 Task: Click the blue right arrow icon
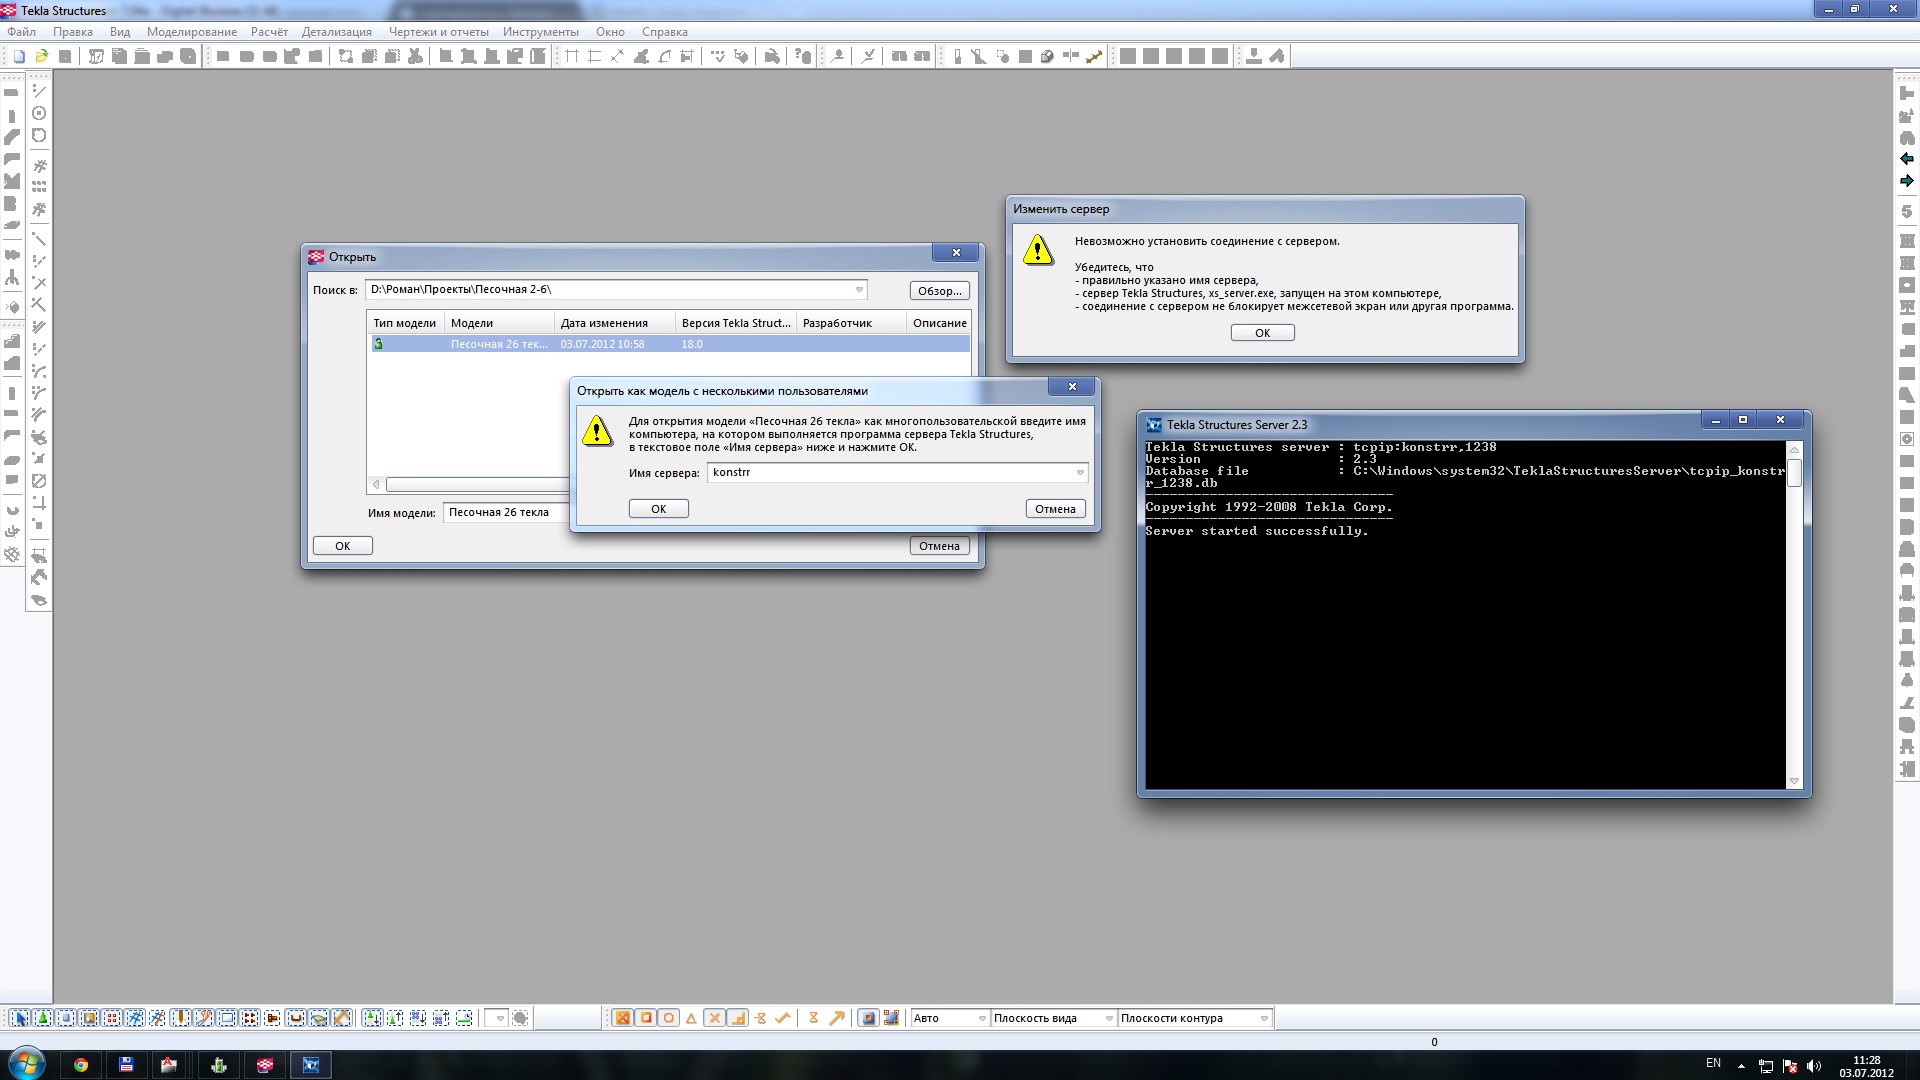point(1906,181)
